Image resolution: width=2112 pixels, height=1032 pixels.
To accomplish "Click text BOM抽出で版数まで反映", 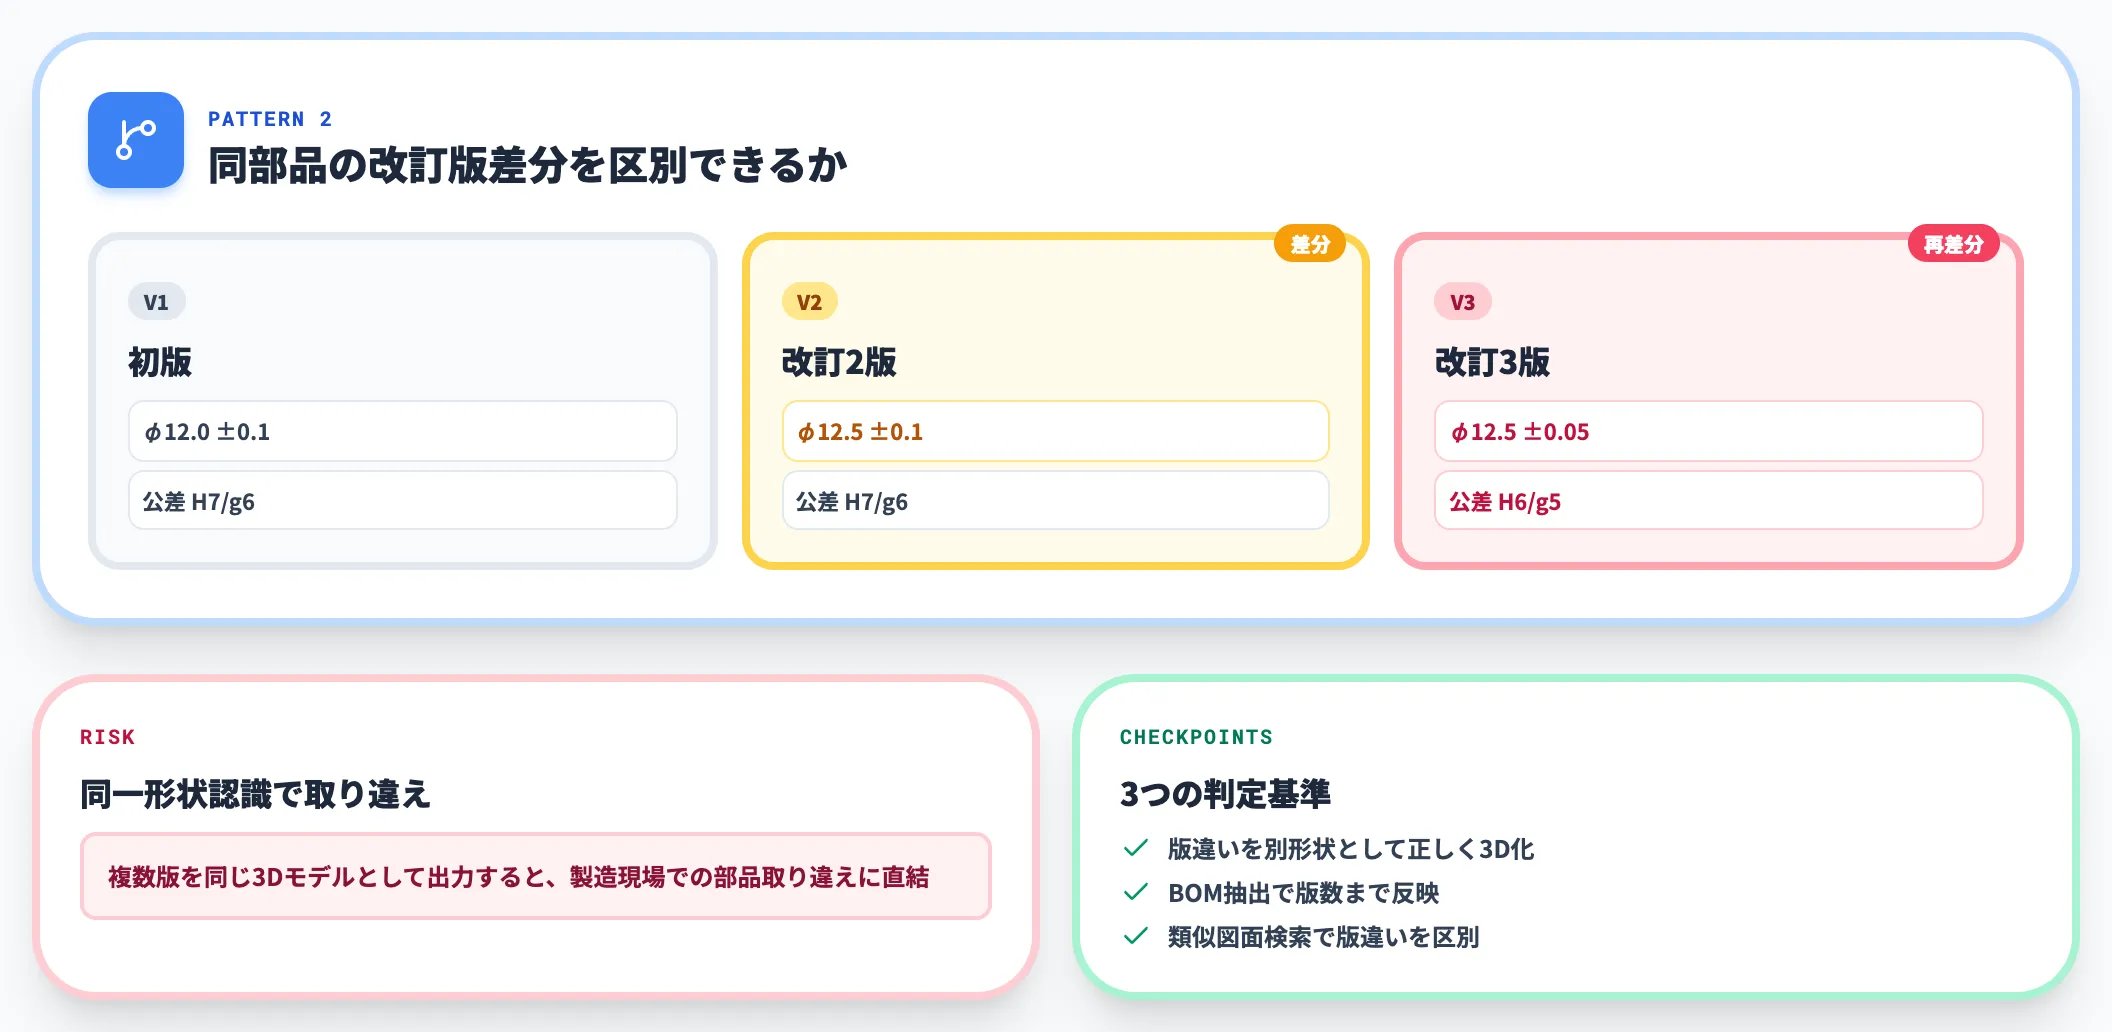I will 1304,893.
